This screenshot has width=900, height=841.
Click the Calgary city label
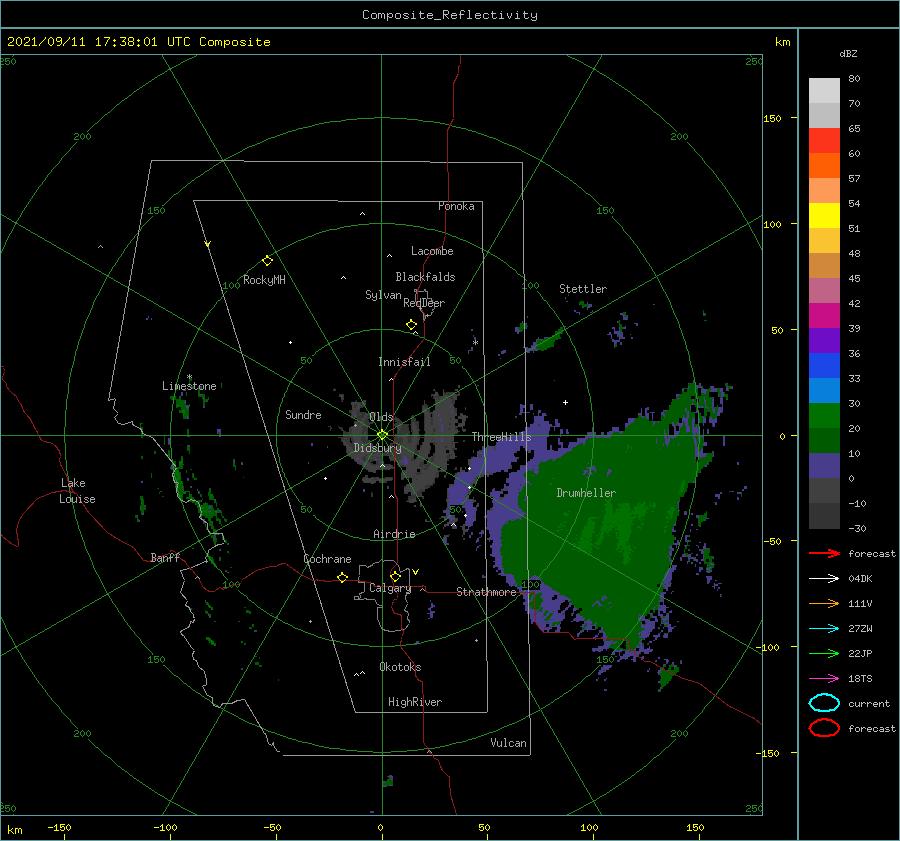click(390, 588)
